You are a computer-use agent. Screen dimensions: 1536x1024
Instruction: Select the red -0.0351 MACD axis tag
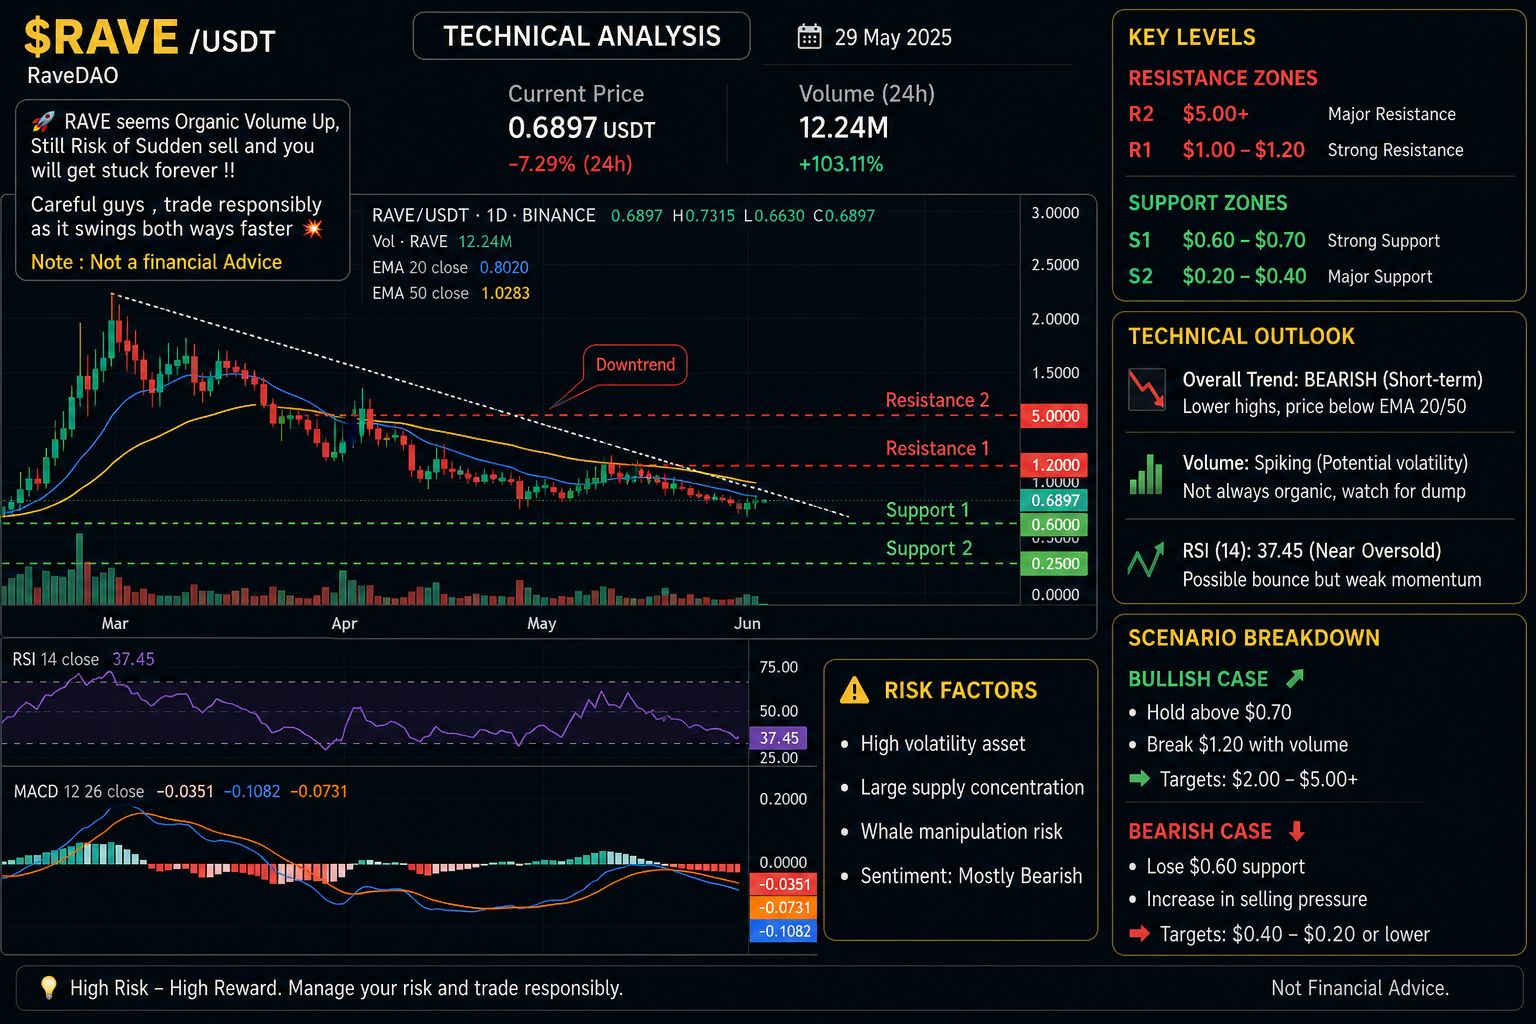point(784,884)
